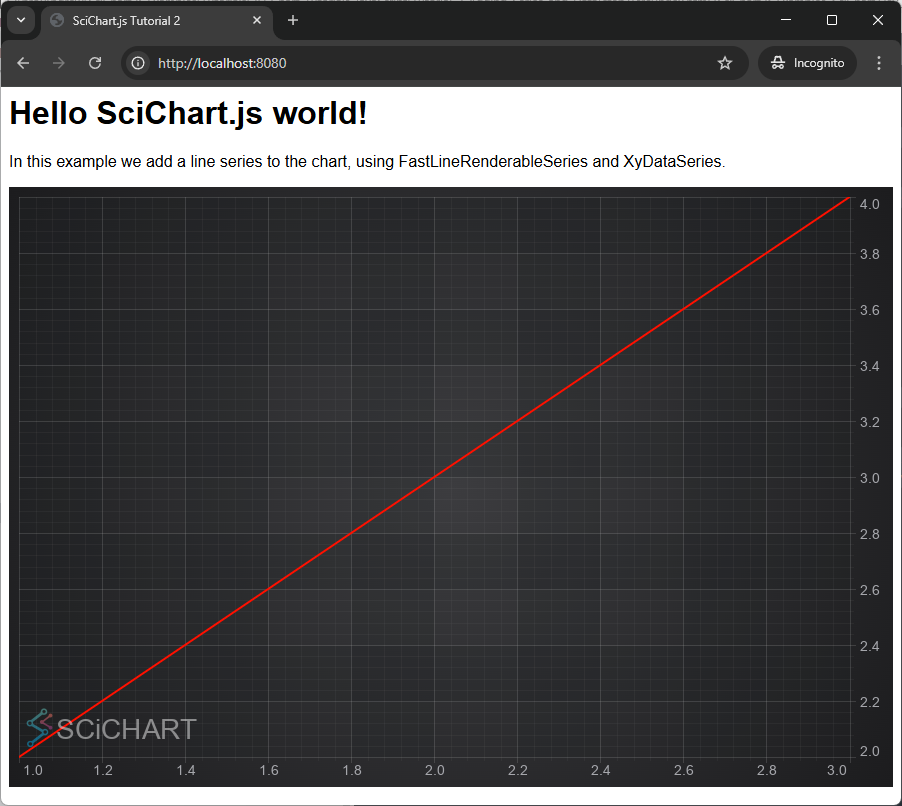Click the 4.0 label on the y-axis
Viewport: 902px width, 806px height.
pyautogui.click(x=869, y=203)
